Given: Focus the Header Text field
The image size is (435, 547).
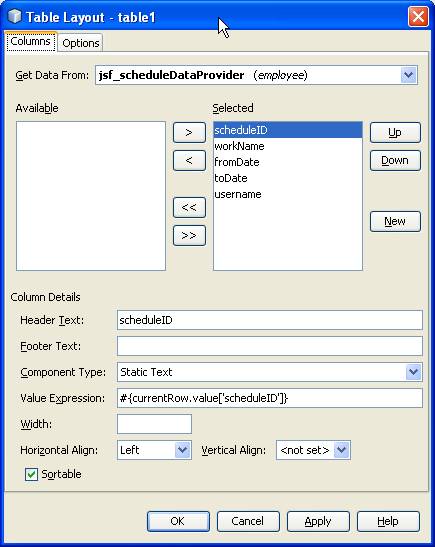Looking at the screenshot, I should click(270, 320).
